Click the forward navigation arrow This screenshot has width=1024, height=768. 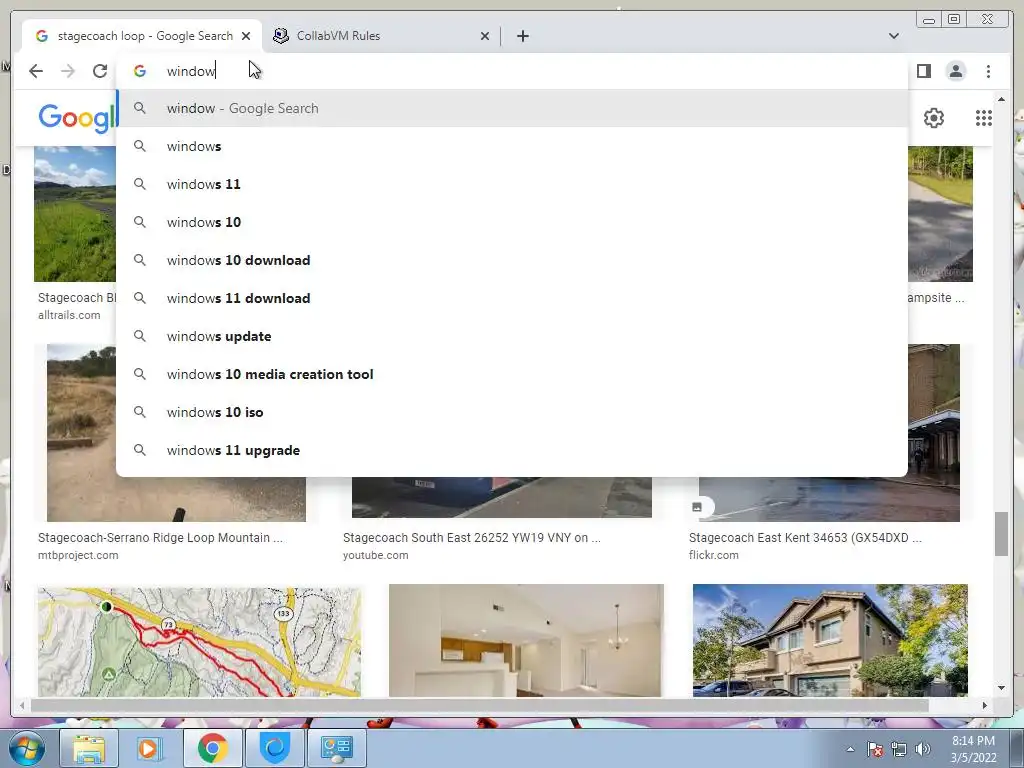tap(68, 71)
